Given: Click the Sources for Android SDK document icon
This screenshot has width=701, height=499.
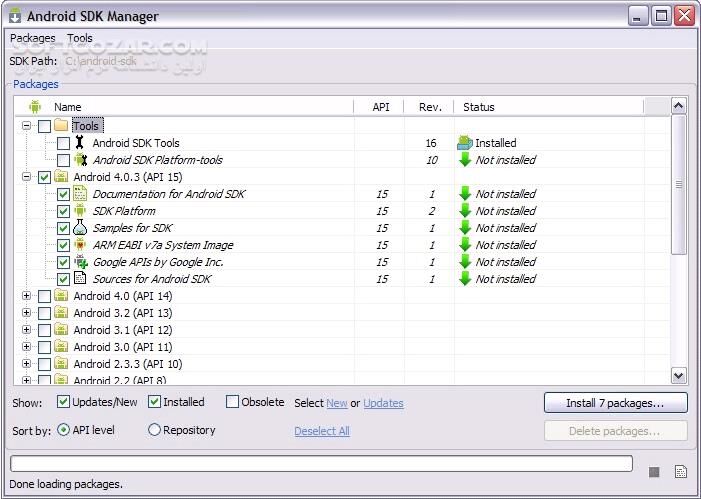Looking at the screenshot, I should pos(80,278).
